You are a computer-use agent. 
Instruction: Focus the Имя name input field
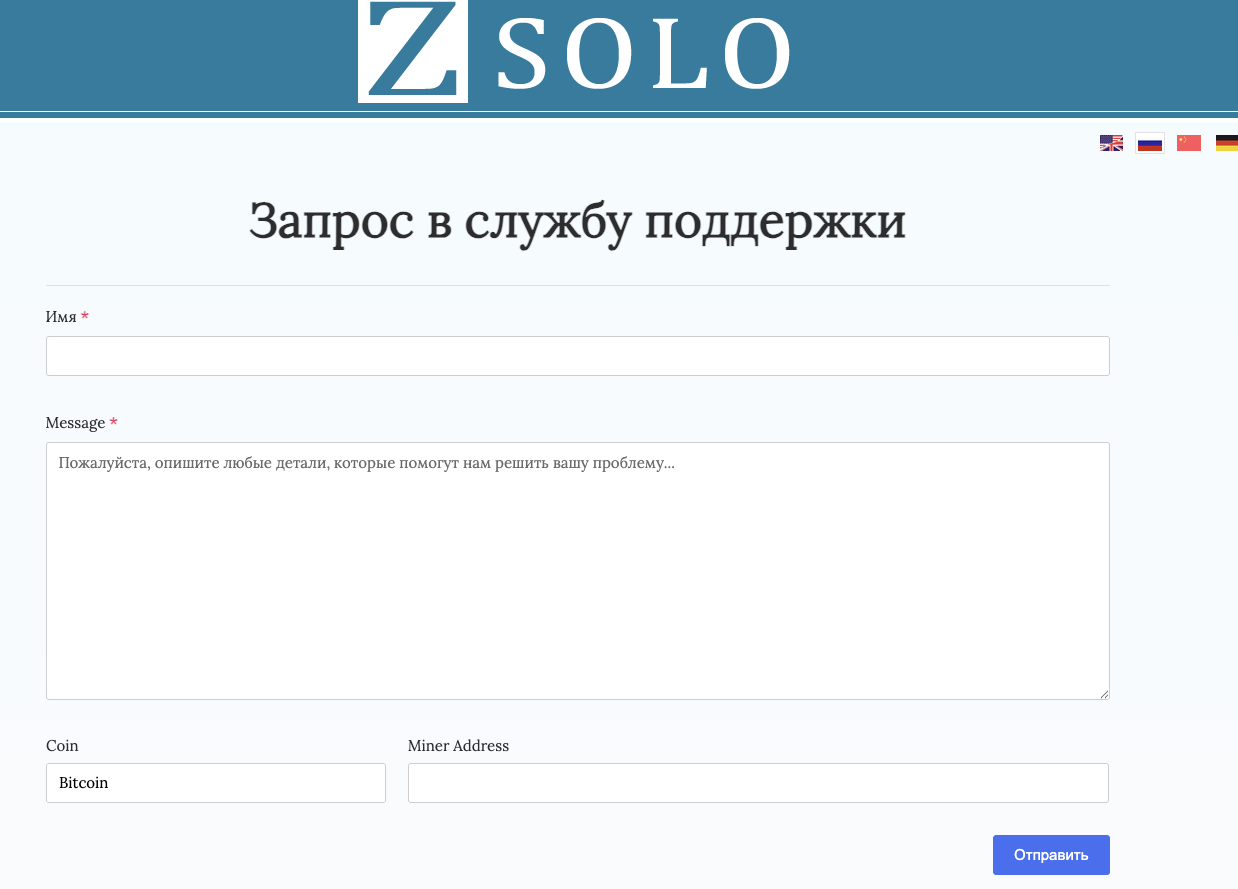[578, 356]
